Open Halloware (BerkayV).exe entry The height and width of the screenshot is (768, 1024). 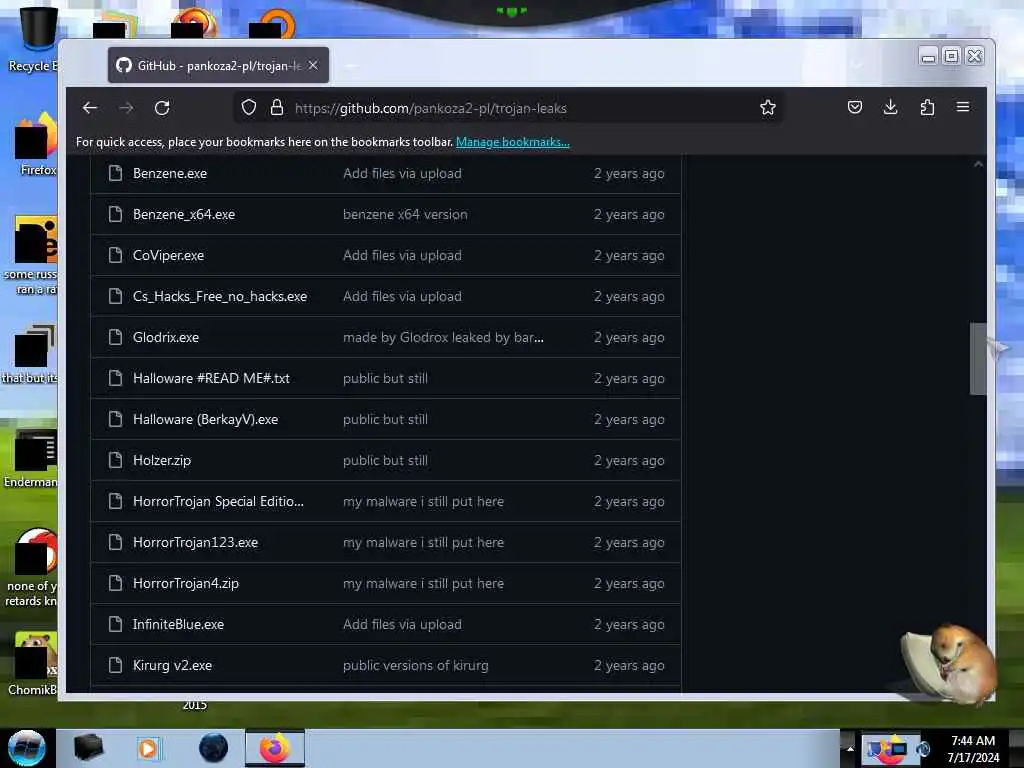pos(206,420)
